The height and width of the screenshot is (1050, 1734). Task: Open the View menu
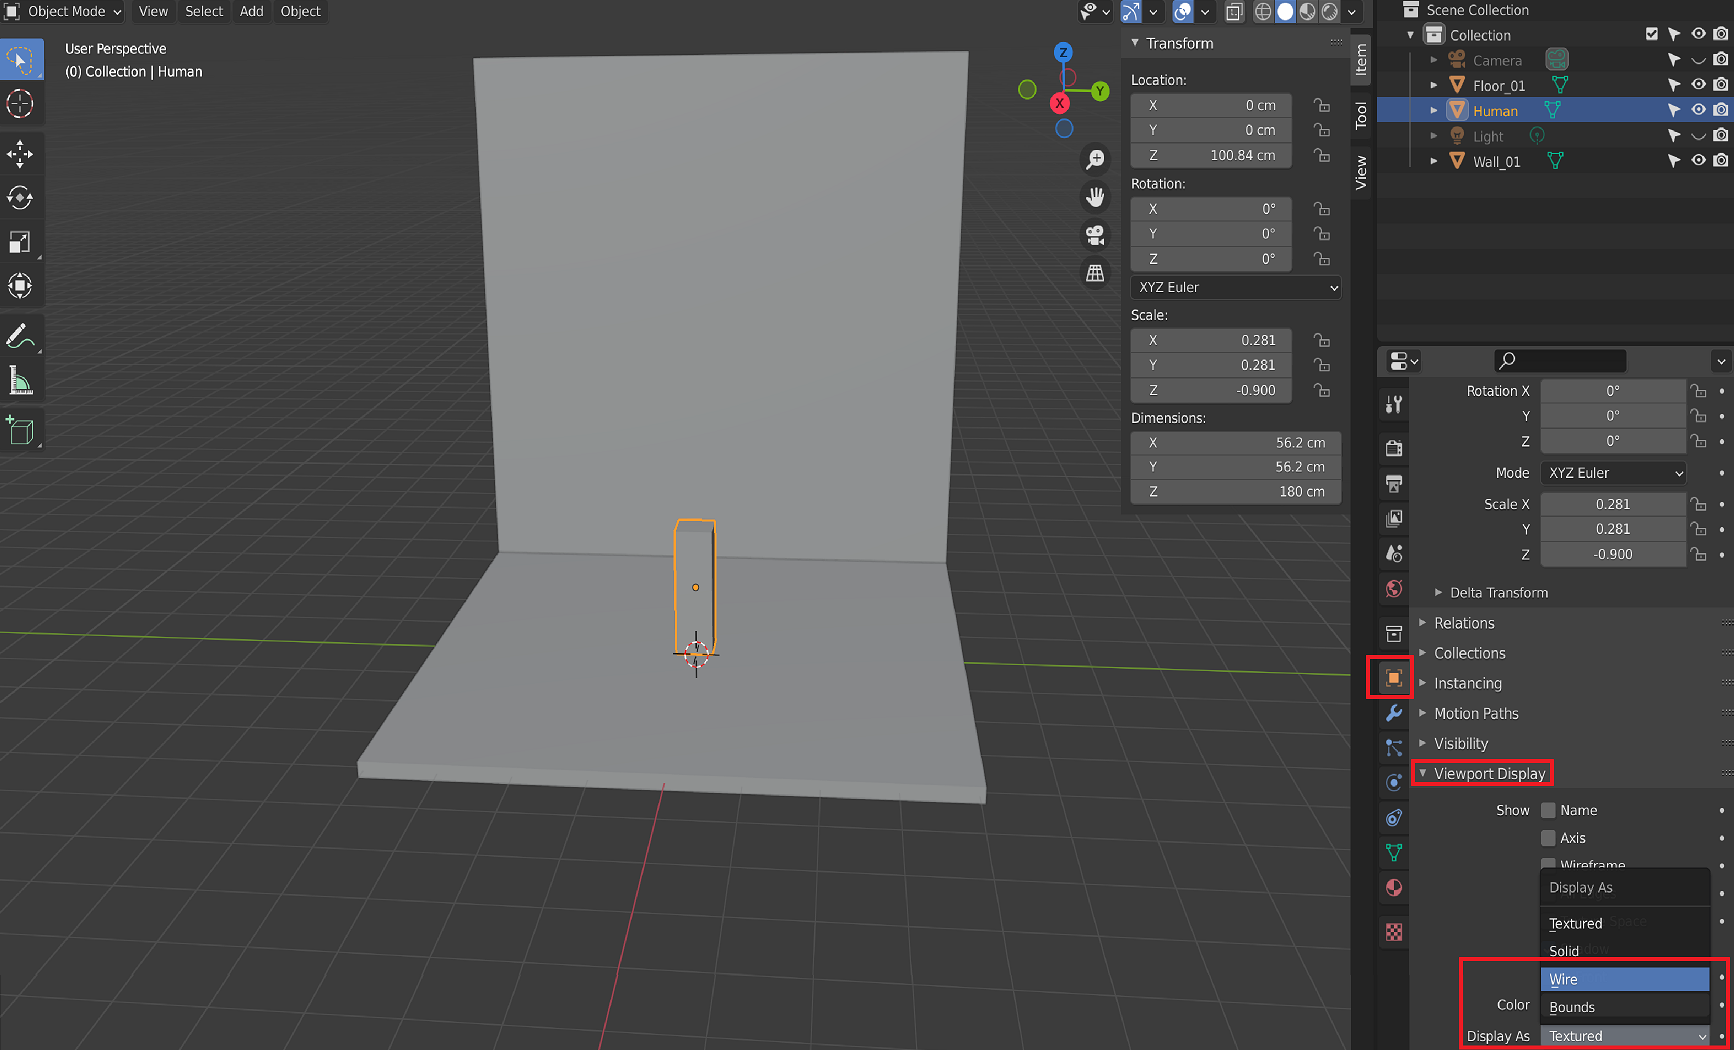[x=153, y=12]
